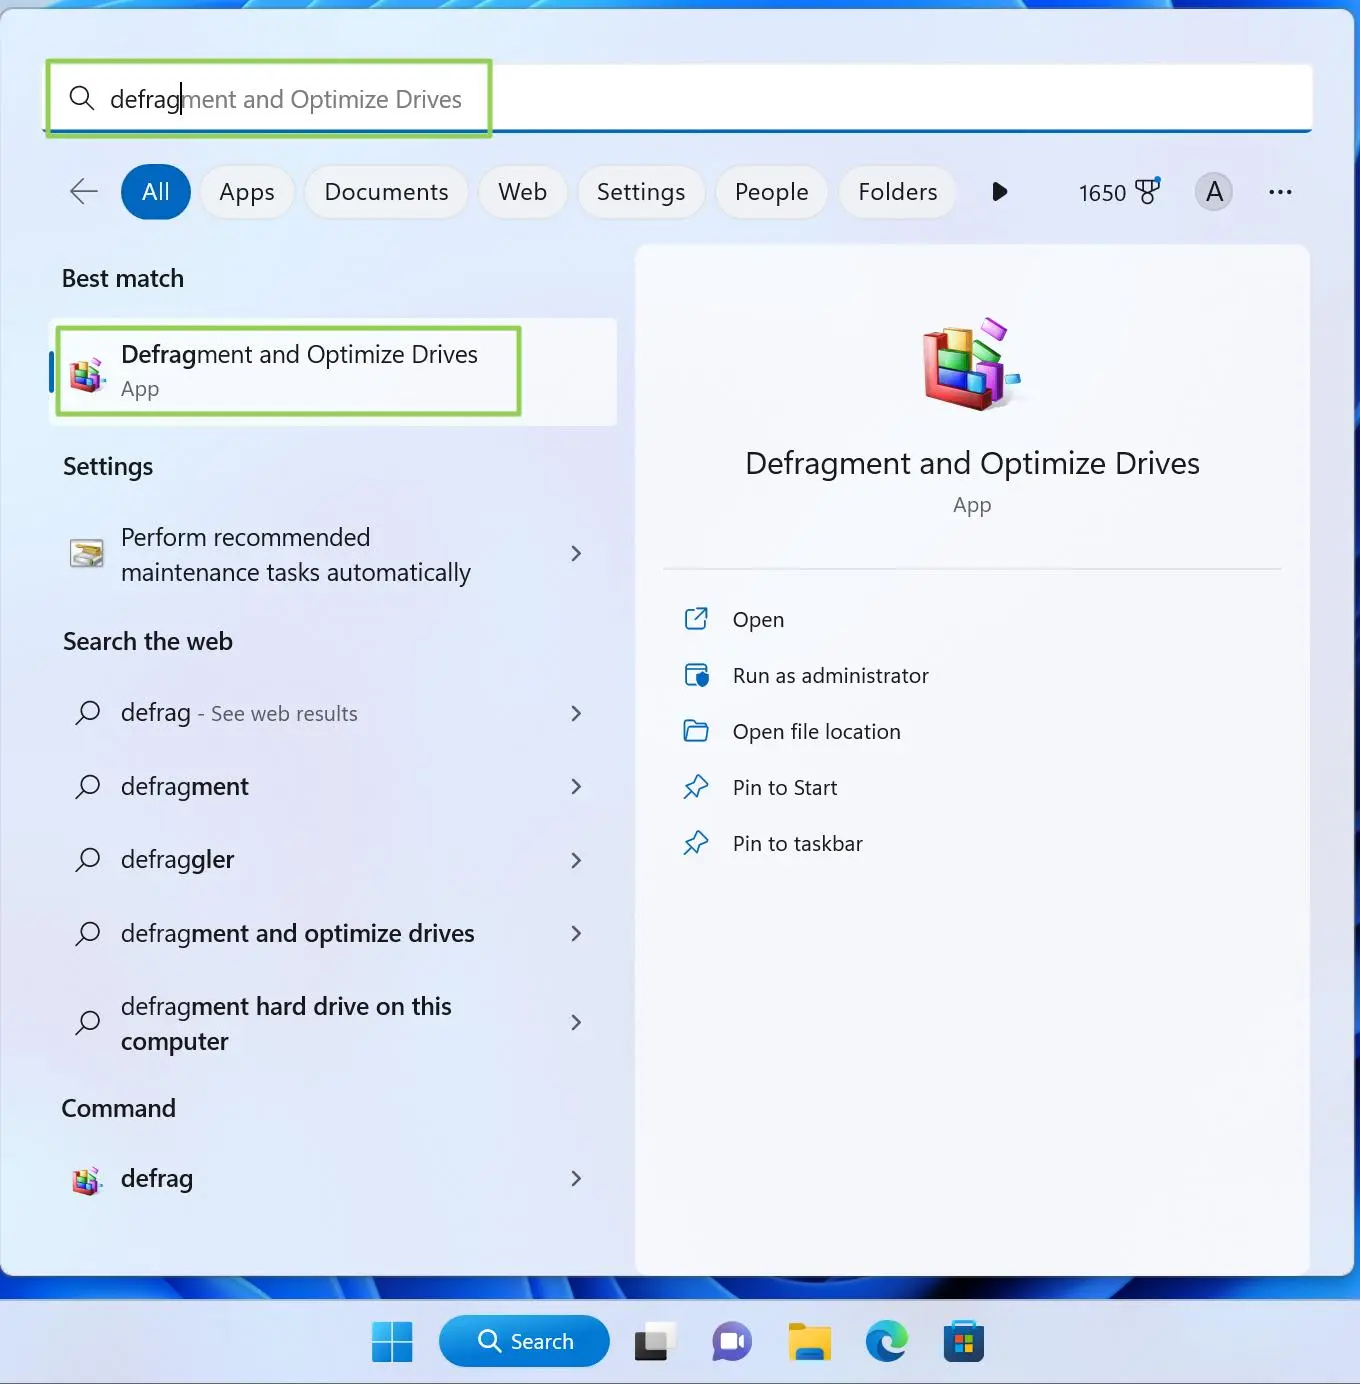The width and height of the screenshot is (1360, 1384).
Task: Expand the defraggler suggestion chevron
Action: [576, 860]
